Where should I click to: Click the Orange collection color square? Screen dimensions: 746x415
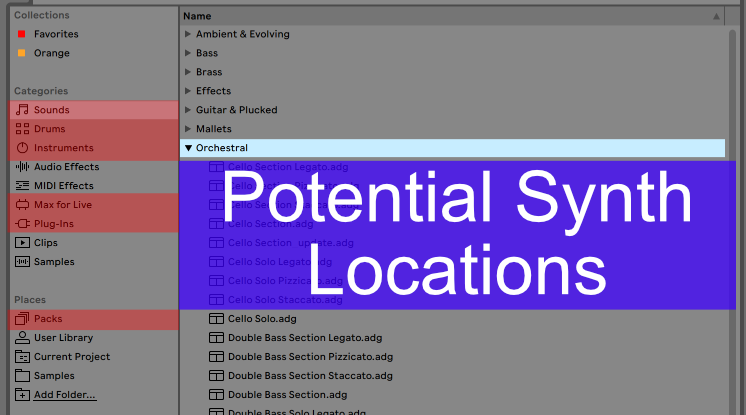pyautogui.click(x=21, y=53)
